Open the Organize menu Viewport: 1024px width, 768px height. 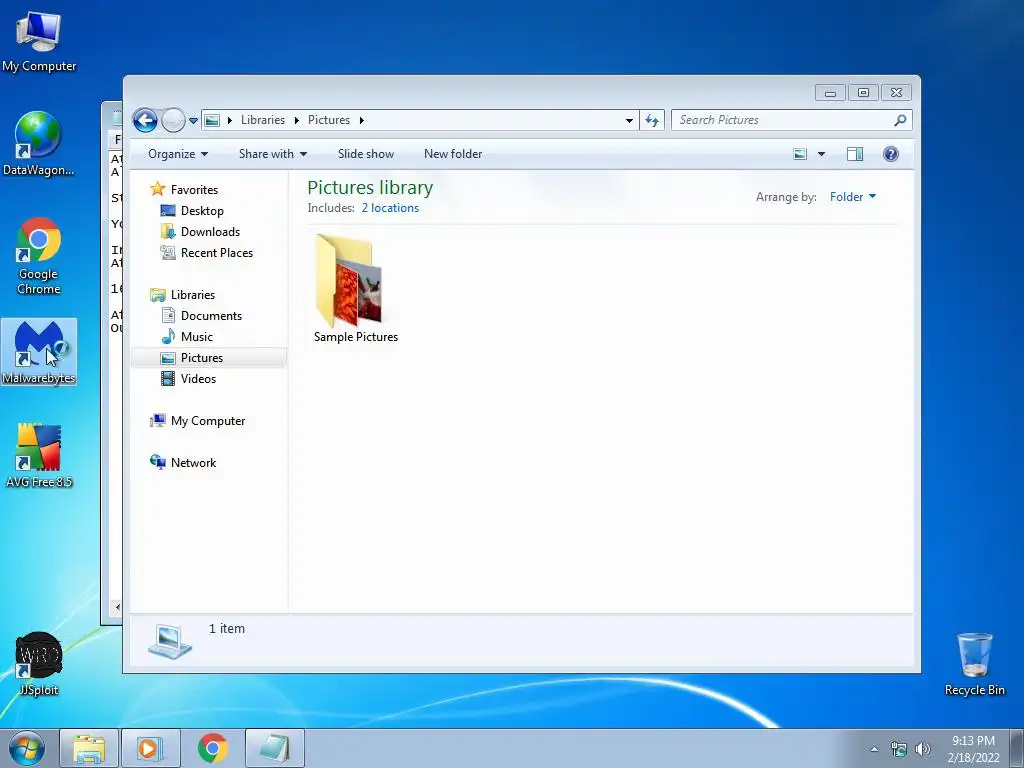coord(178,154)
